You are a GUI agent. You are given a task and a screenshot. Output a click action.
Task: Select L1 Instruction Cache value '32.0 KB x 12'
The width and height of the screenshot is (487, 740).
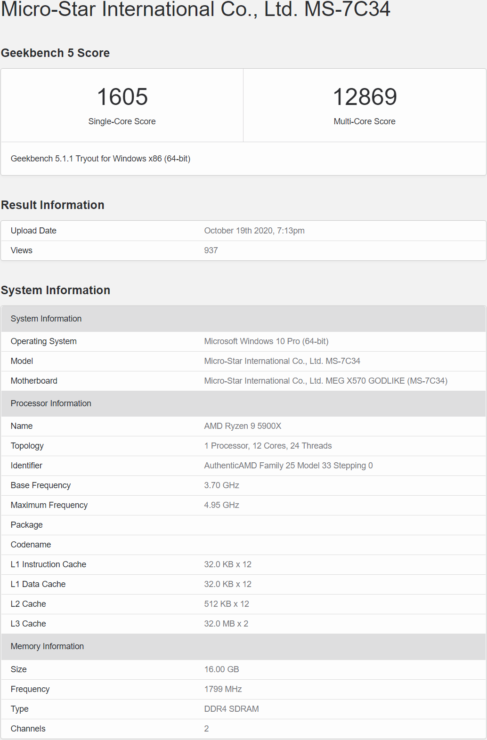click(x=227, y=565)
